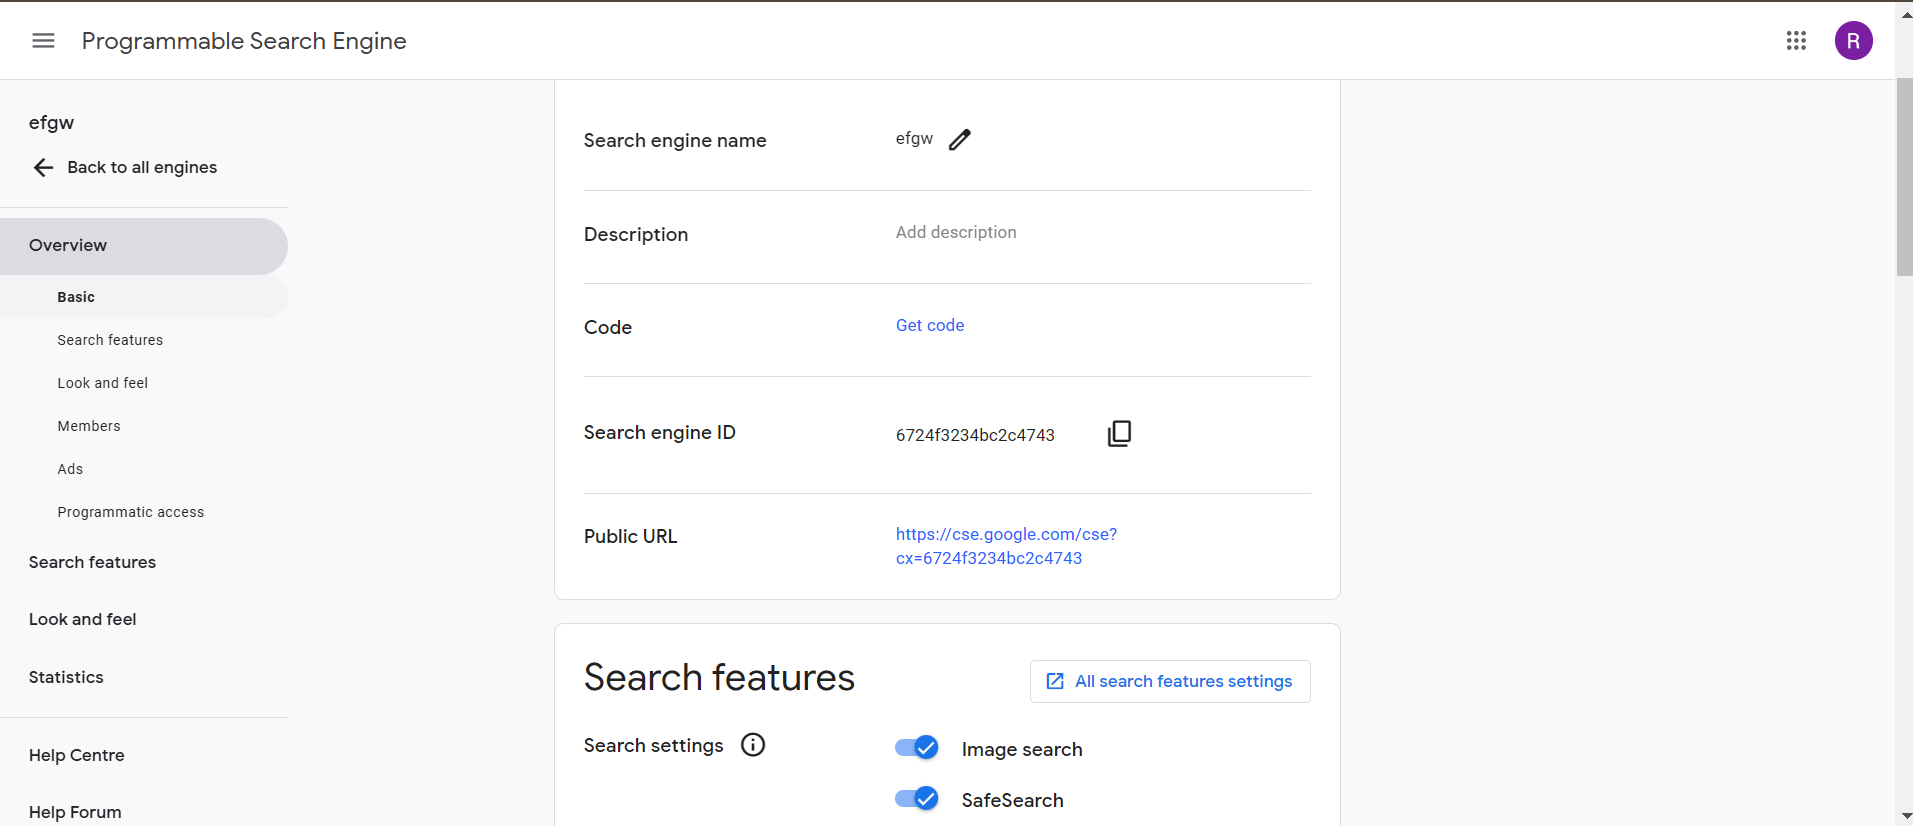Click the page vertical scrollbar thumb
The height and width of the screenshot is (826, 1913).
(x=1904, y=177)
